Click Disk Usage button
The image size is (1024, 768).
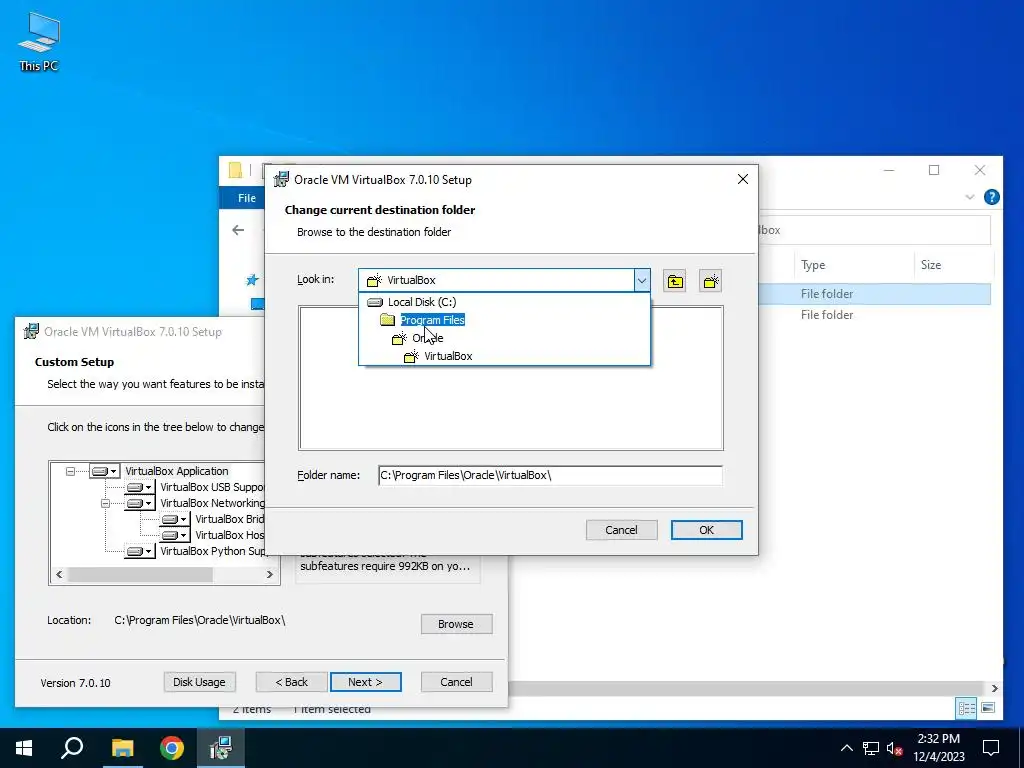pos(199,682)
